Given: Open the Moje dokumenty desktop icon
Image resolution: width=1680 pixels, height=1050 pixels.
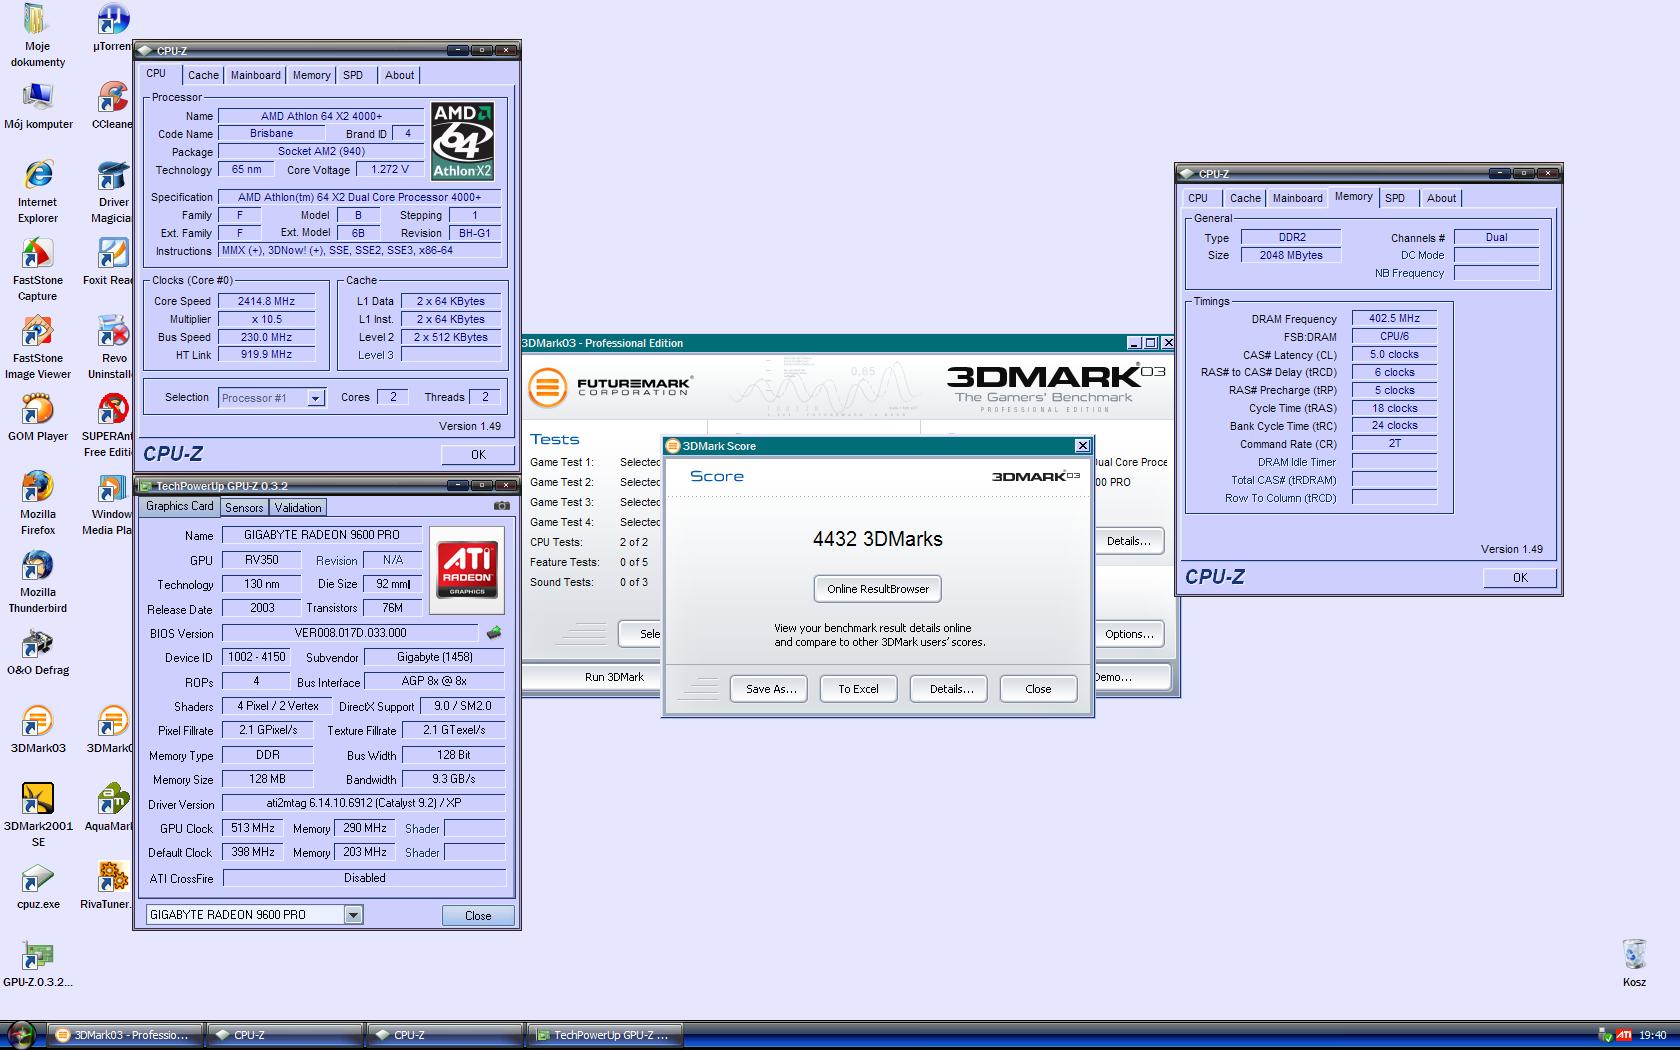Looking at the screenshot, I should 37,35.
